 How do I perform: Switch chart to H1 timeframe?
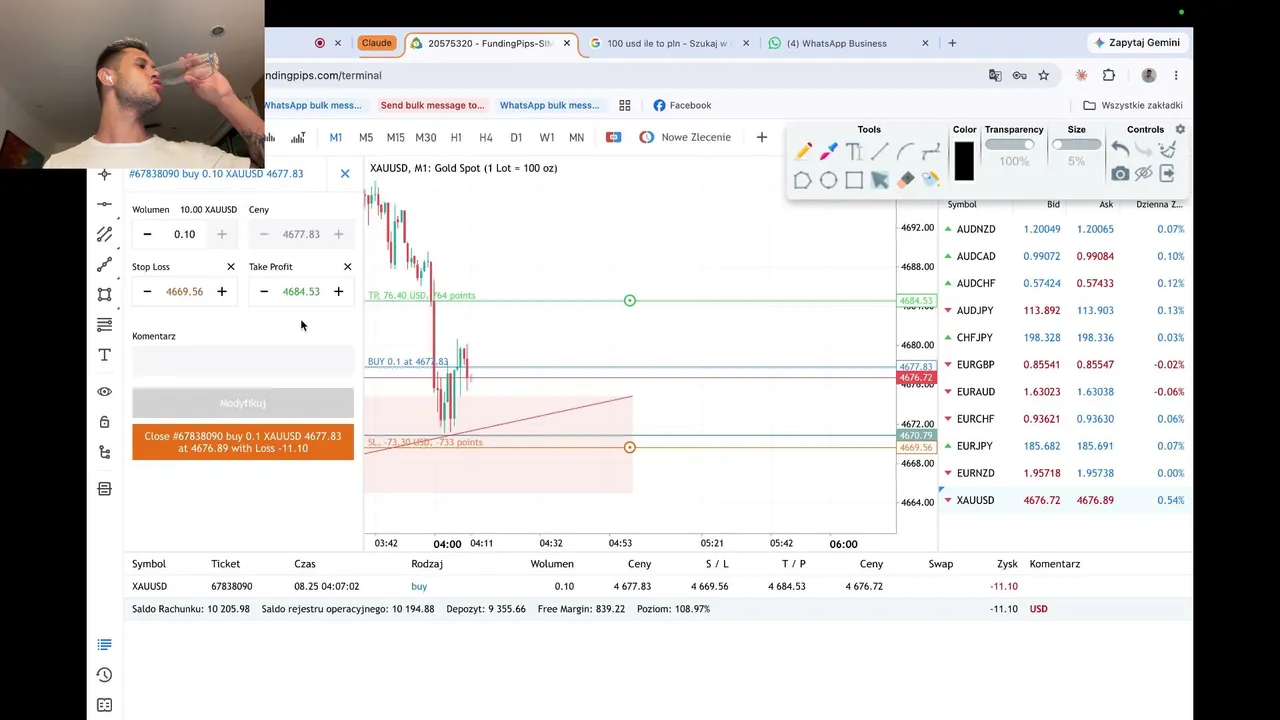(456, 137)
